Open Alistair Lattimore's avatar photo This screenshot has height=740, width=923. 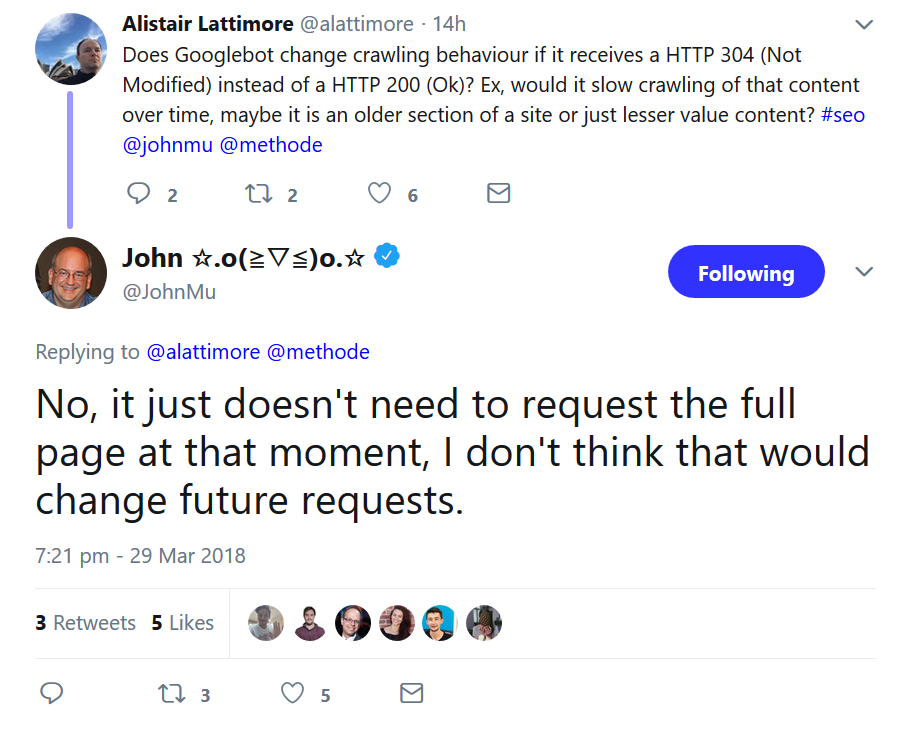click(x=71, y=51)
